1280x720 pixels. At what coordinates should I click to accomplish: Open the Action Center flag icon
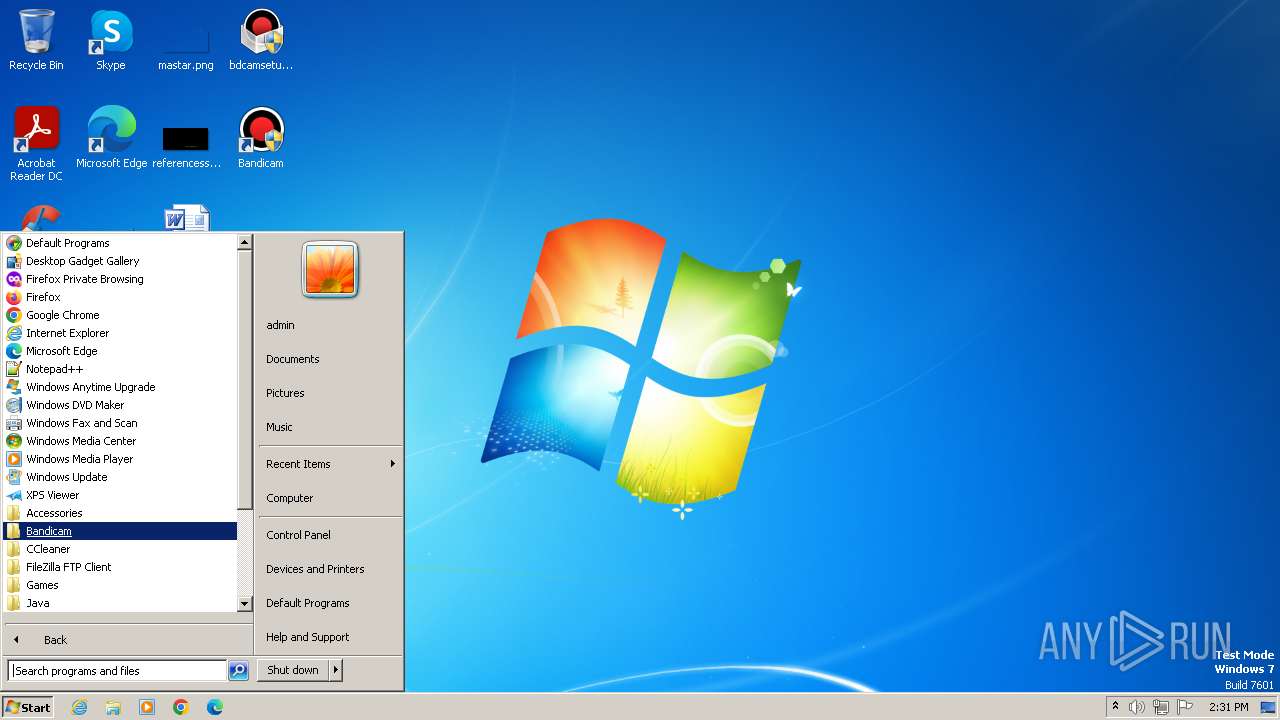1186,707
